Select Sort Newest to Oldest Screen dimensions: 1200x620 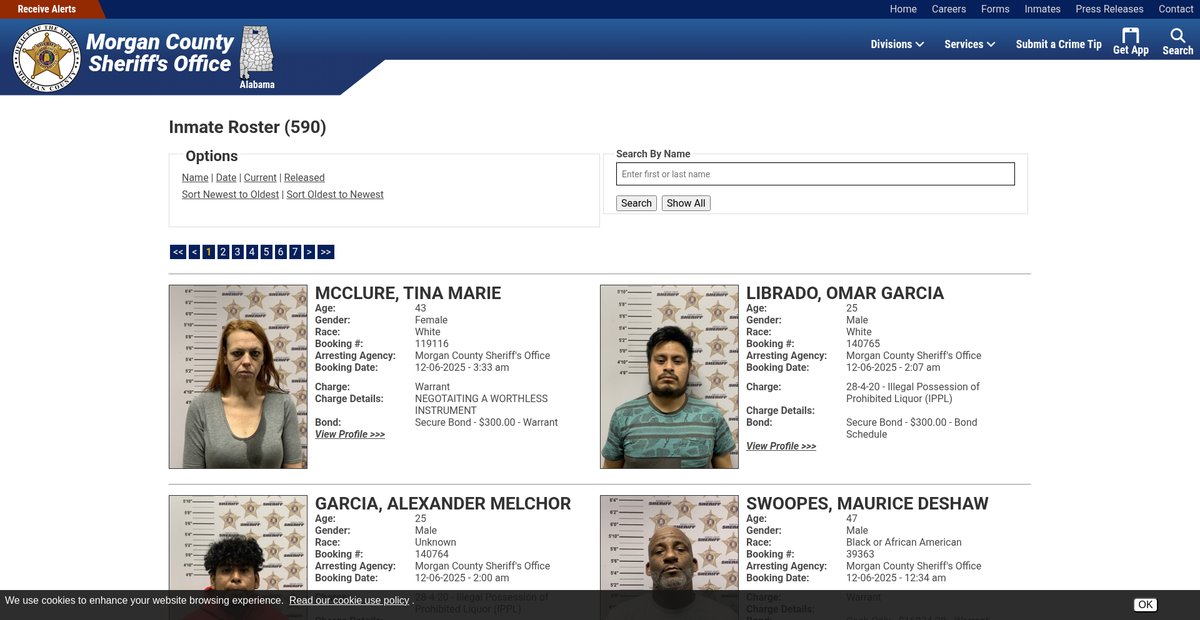click(x=230, y=195)
